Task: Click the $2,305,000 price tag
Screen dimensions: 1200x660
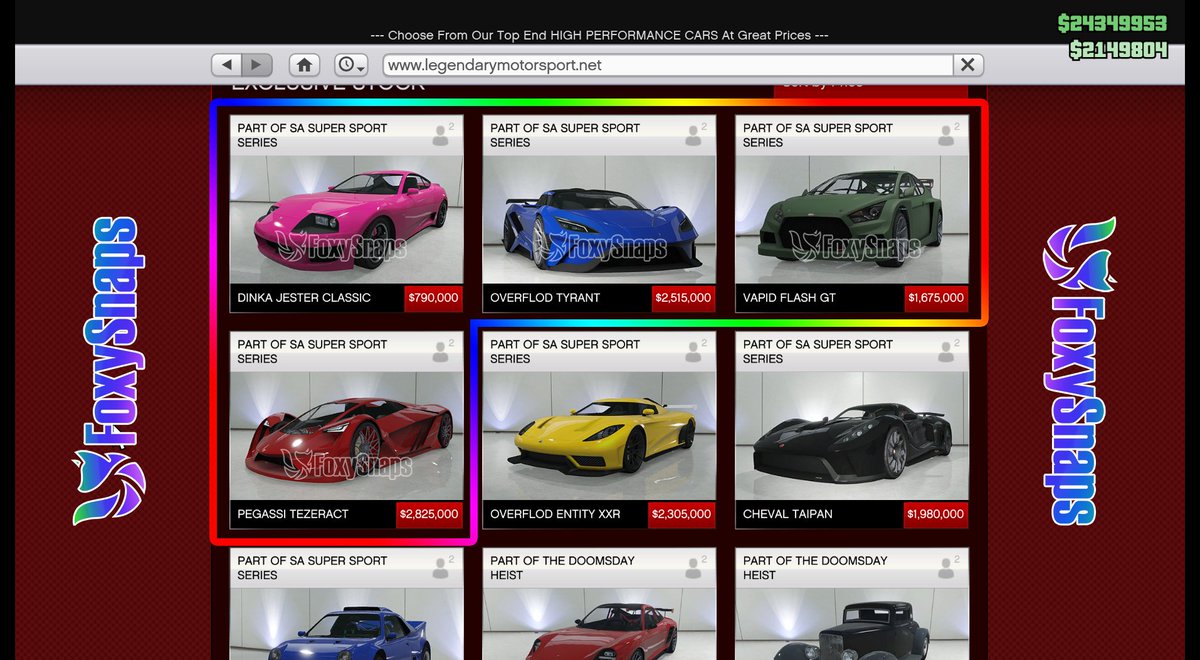Action: (682, 514)
